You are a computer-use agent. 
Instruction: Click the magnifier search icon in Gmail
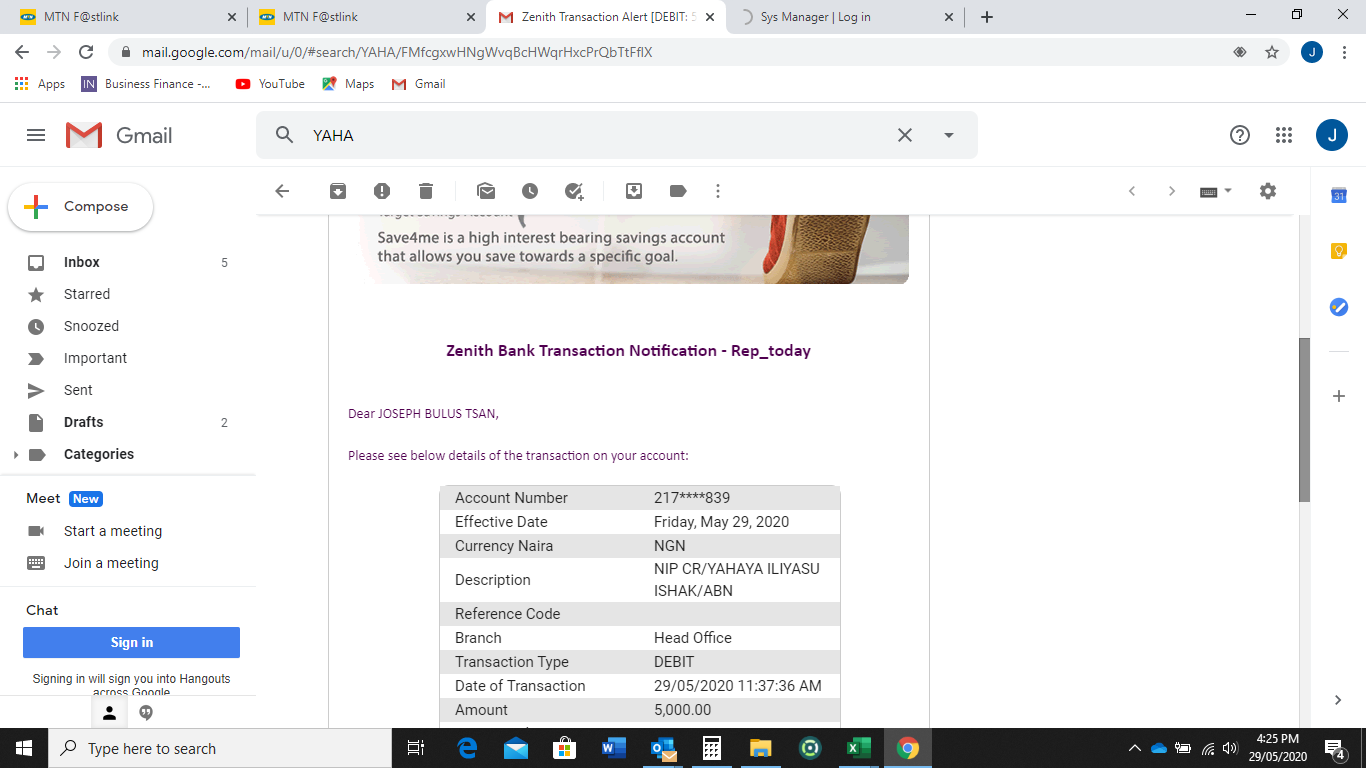point(285,135)
